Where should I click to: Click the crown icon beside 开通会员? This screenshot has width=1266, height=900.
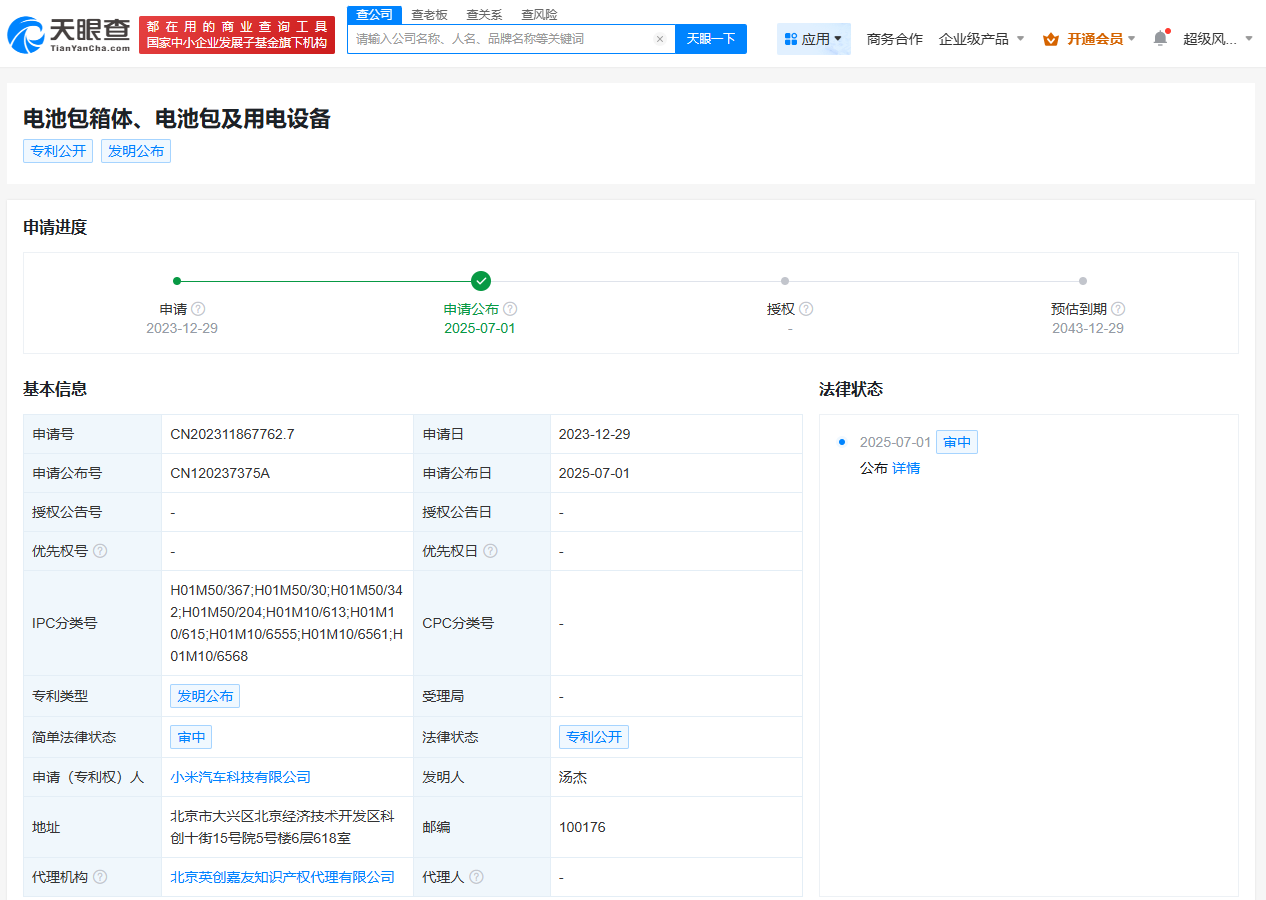tap(1051, 39)
